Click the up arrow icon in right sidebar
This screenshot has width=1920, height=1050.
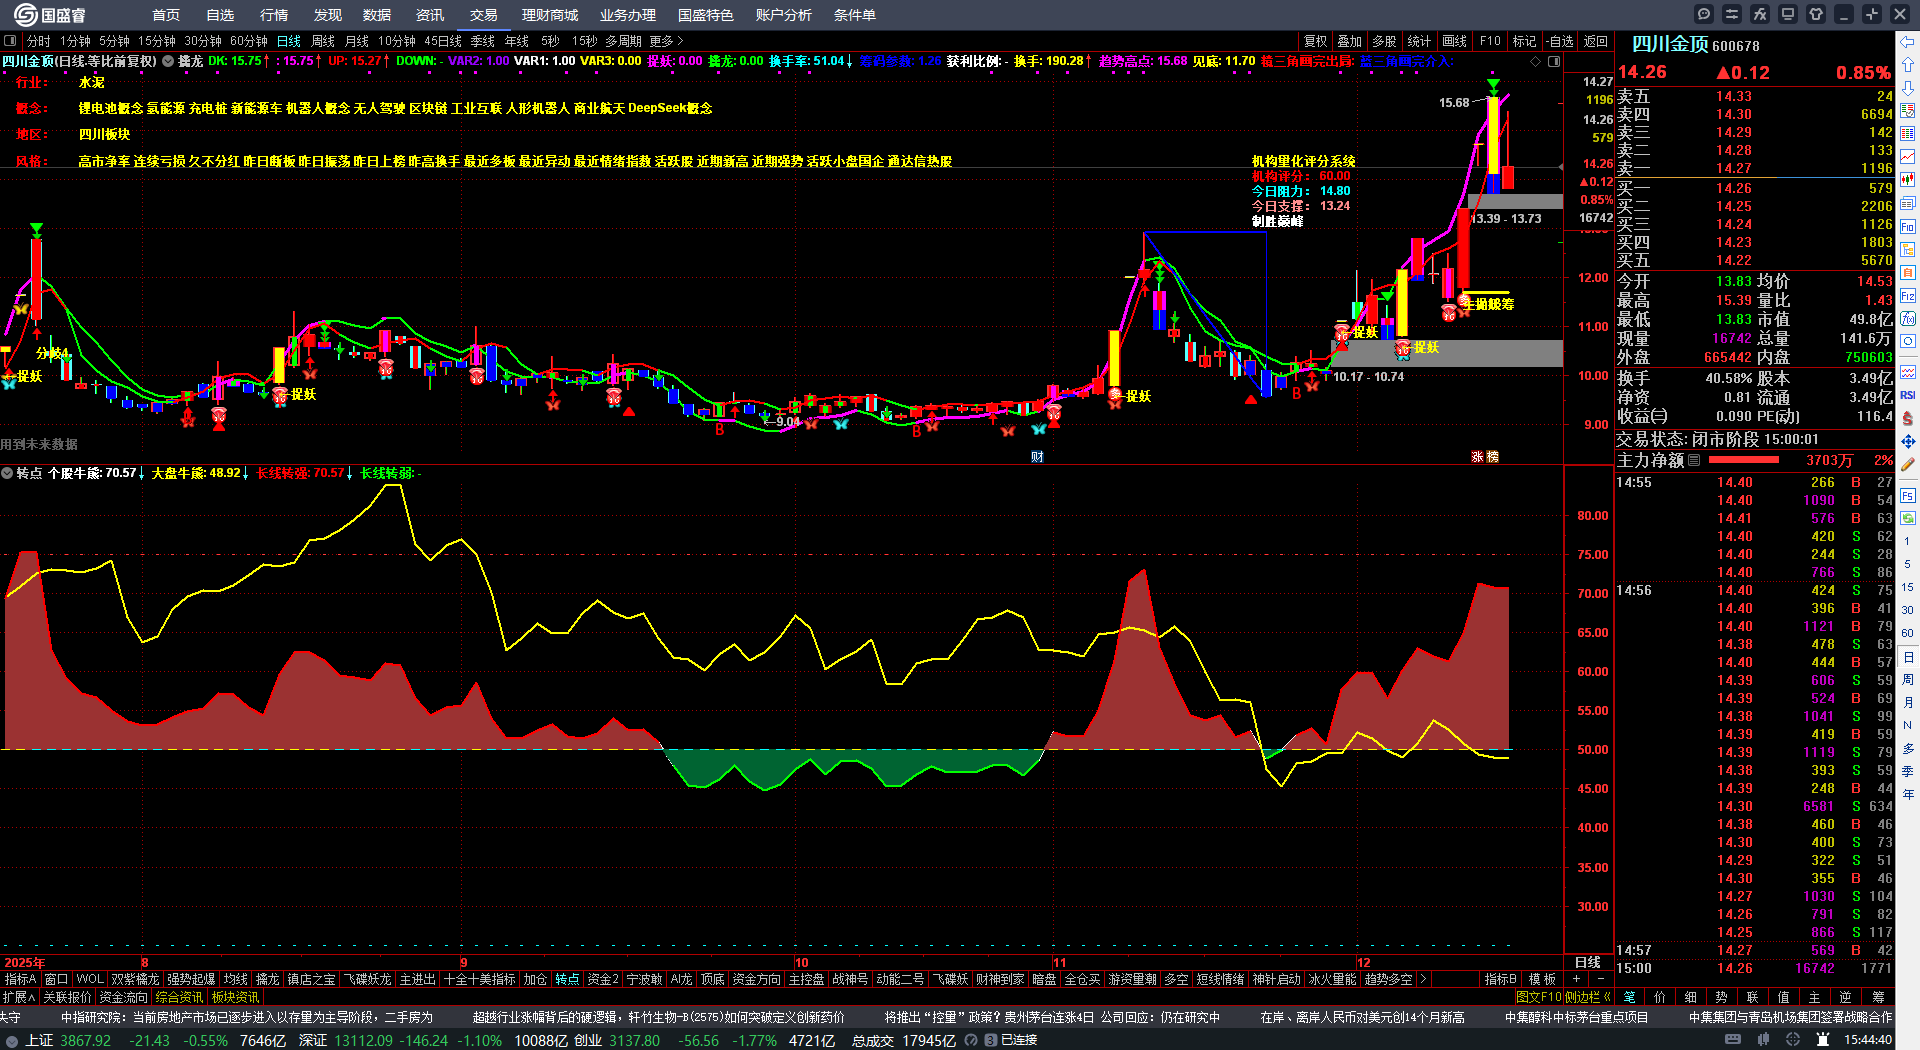1908,64
